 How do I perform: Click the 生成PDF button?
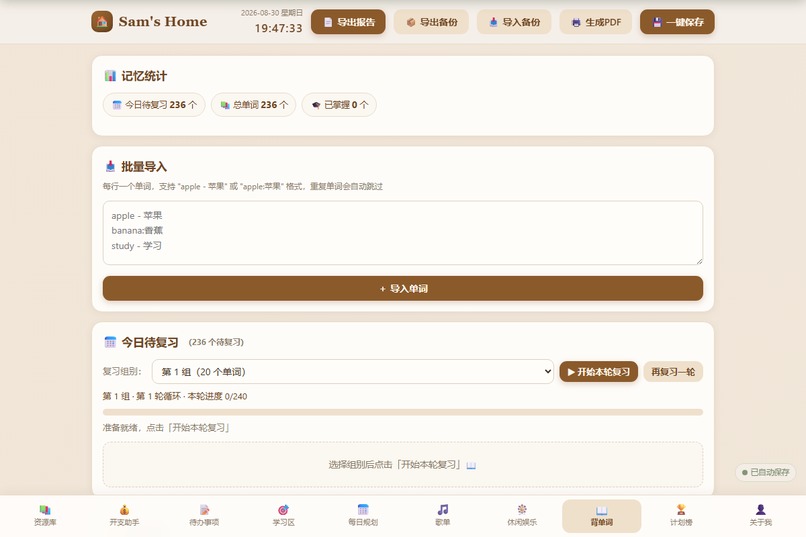(596, 22)
